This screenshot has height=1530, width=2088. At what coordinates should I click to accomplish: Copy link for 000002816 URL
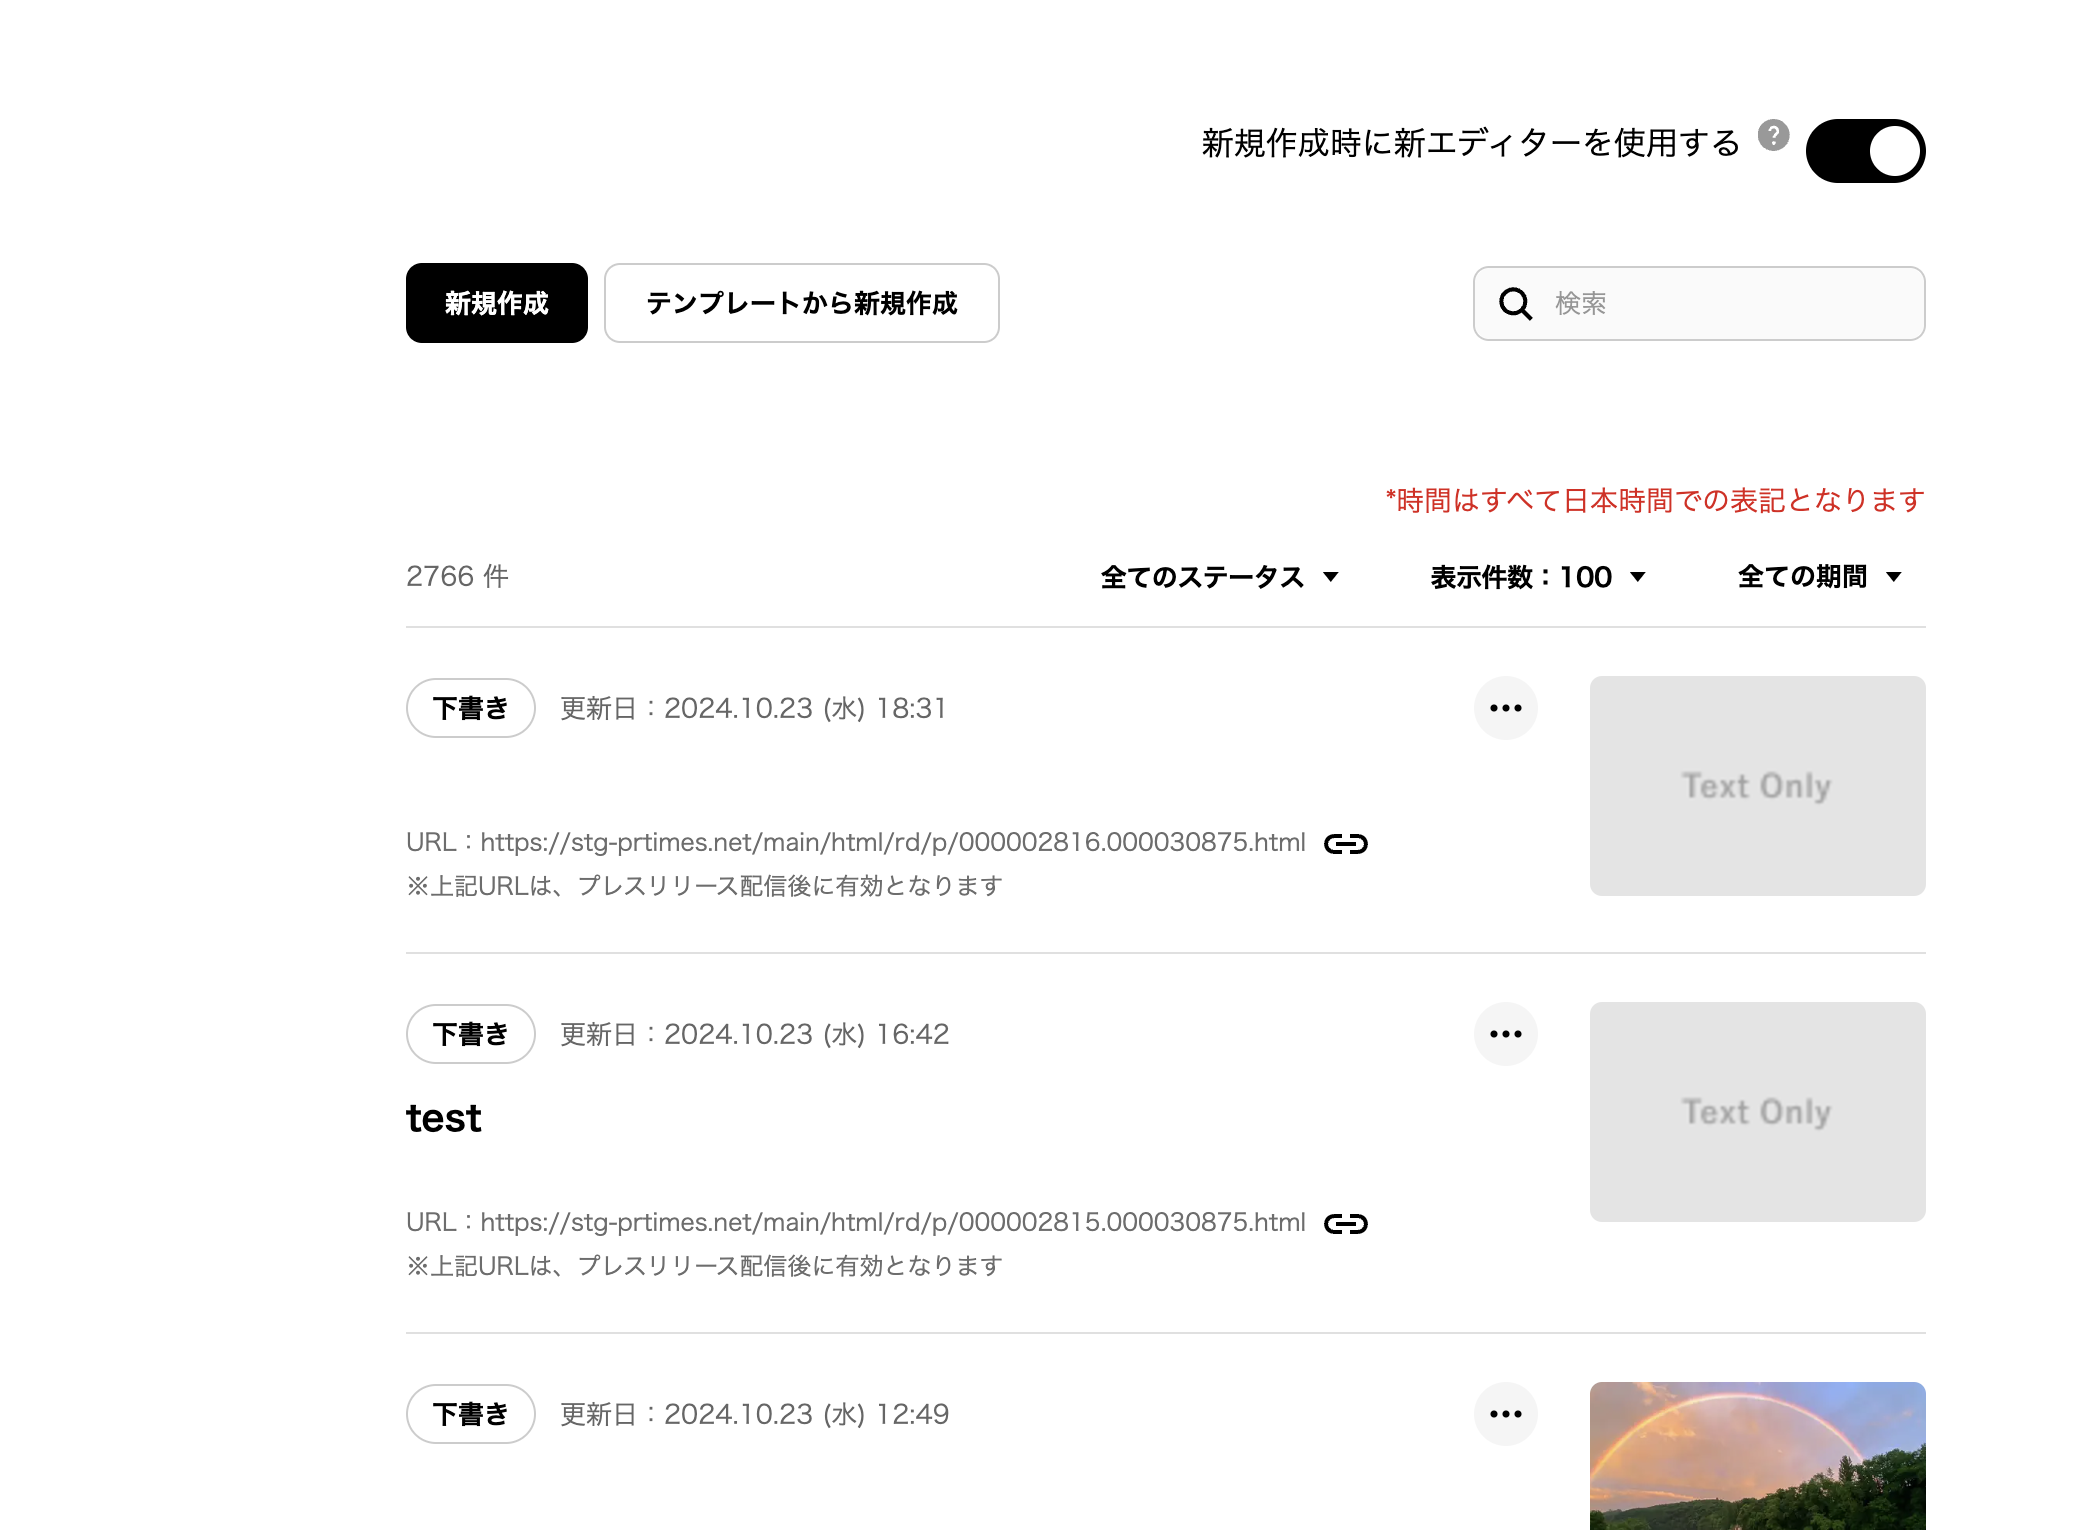tap(1345, 844)
